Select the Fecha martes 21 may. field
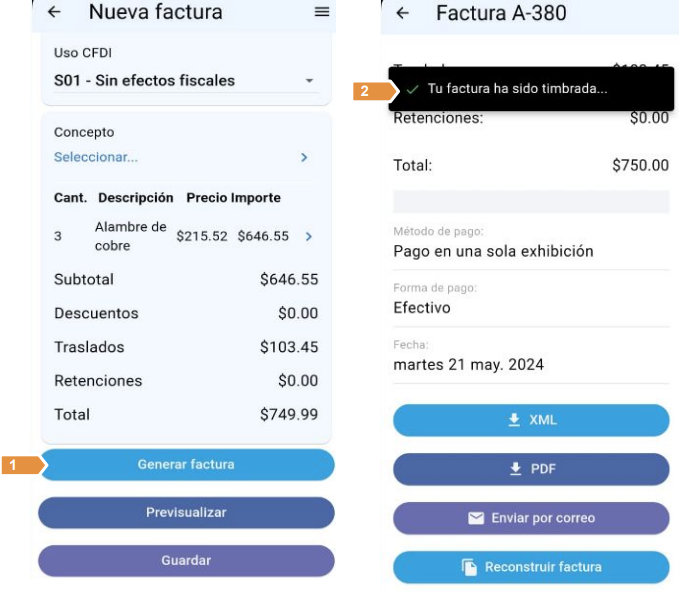The height and width of the screenshot is (593, 679). pos(530,357)
